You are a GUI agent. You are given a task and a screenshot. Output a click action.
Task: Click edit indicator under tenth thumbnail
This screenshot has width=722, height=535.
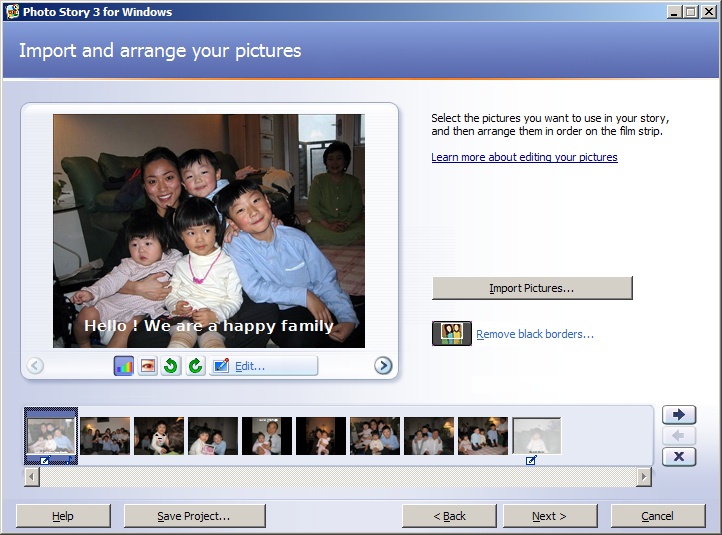pos(531,460)
